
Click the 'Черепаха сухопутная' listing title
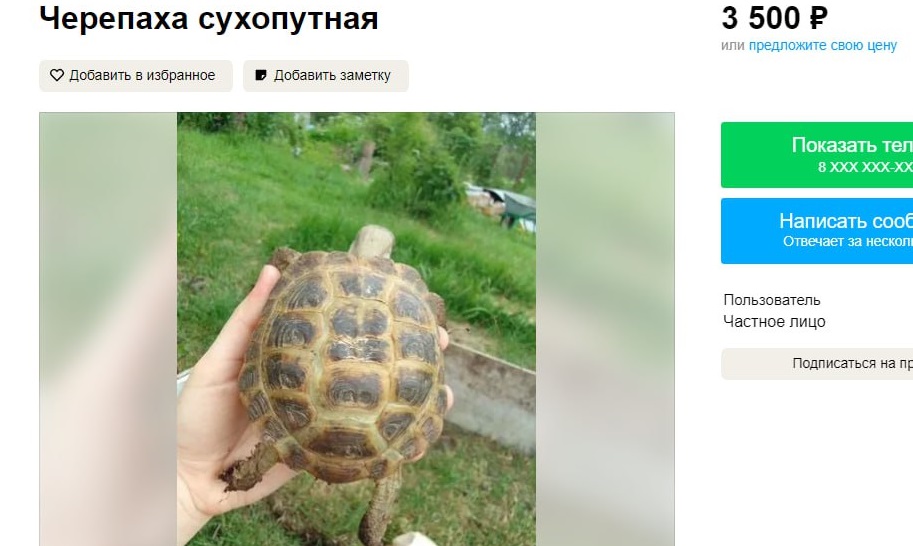[209, 19]
